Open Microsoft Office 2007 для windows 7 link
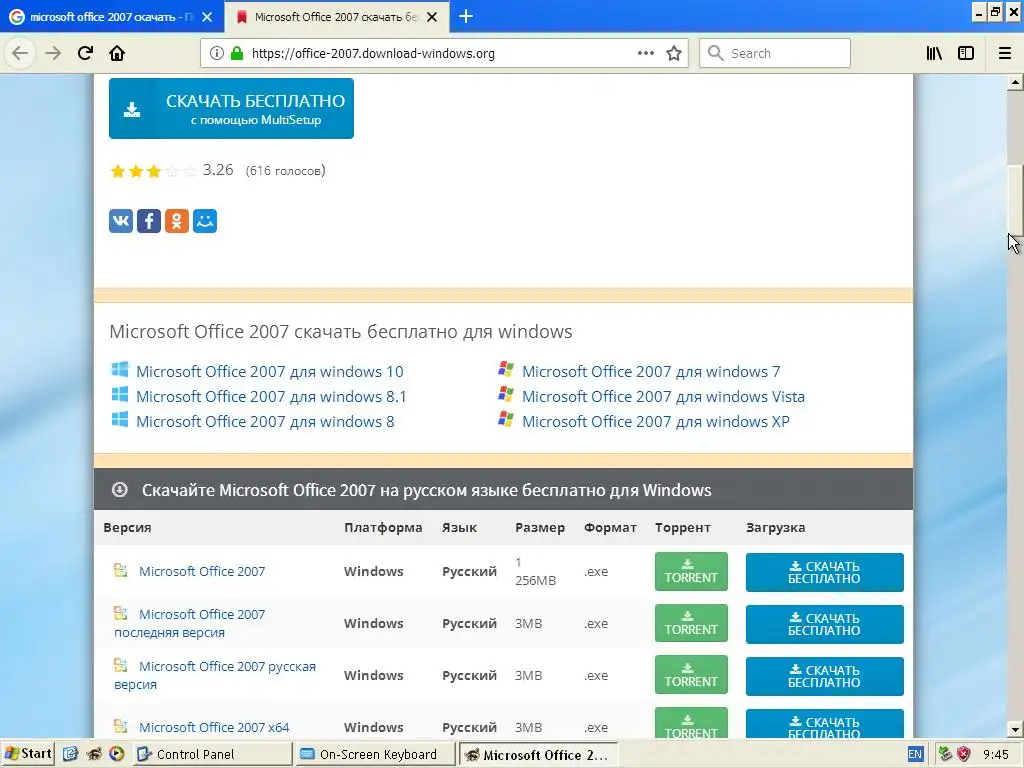This screenshot has width=1024, height=768. pyautogui.click(x=651, y=372)
